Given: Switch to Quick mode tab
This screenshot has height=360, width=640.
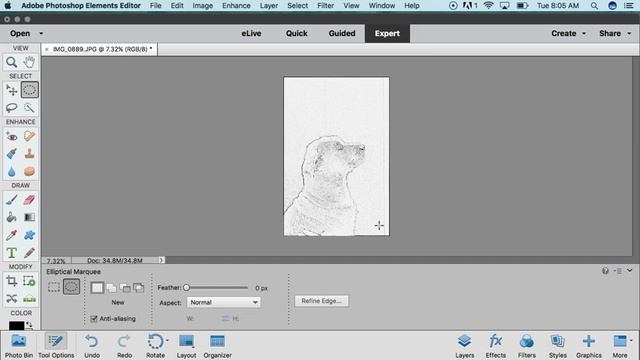Looking at the screenshot, I should click(296, 33).
